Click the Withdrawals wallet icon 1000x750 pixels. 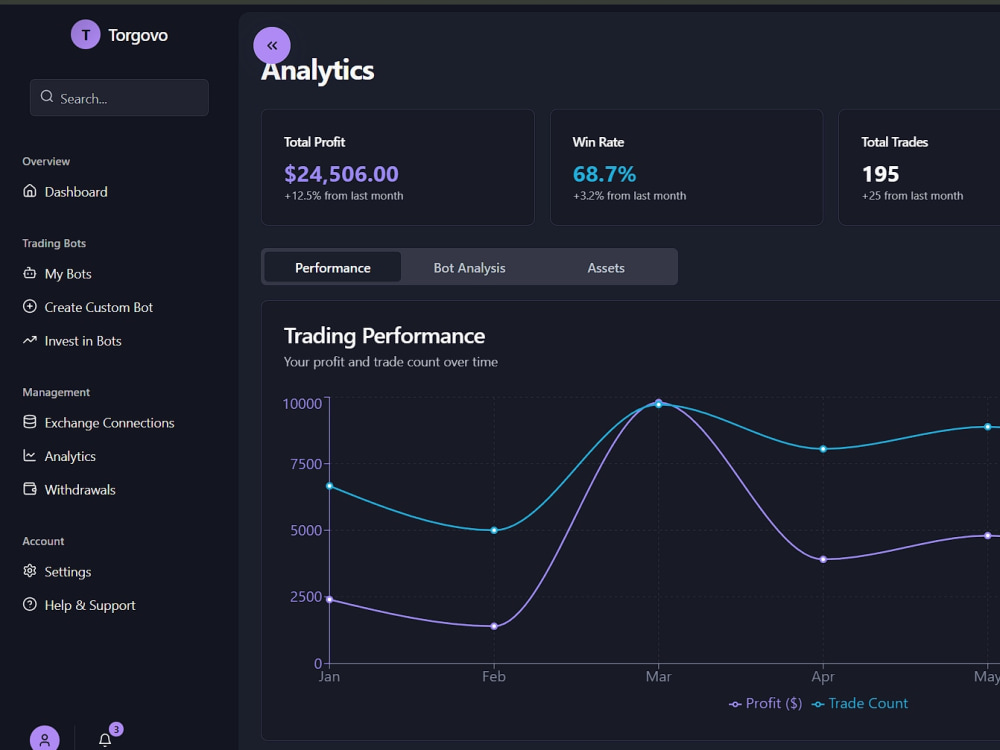coord(29,489)
